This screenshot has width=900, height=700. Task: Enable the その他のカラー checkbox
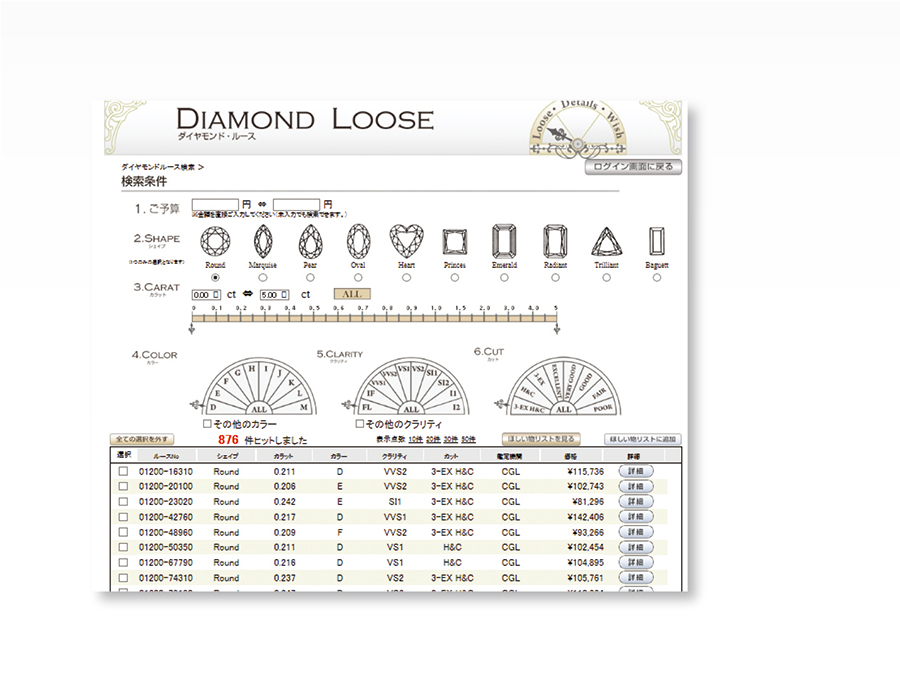[207, 424]
